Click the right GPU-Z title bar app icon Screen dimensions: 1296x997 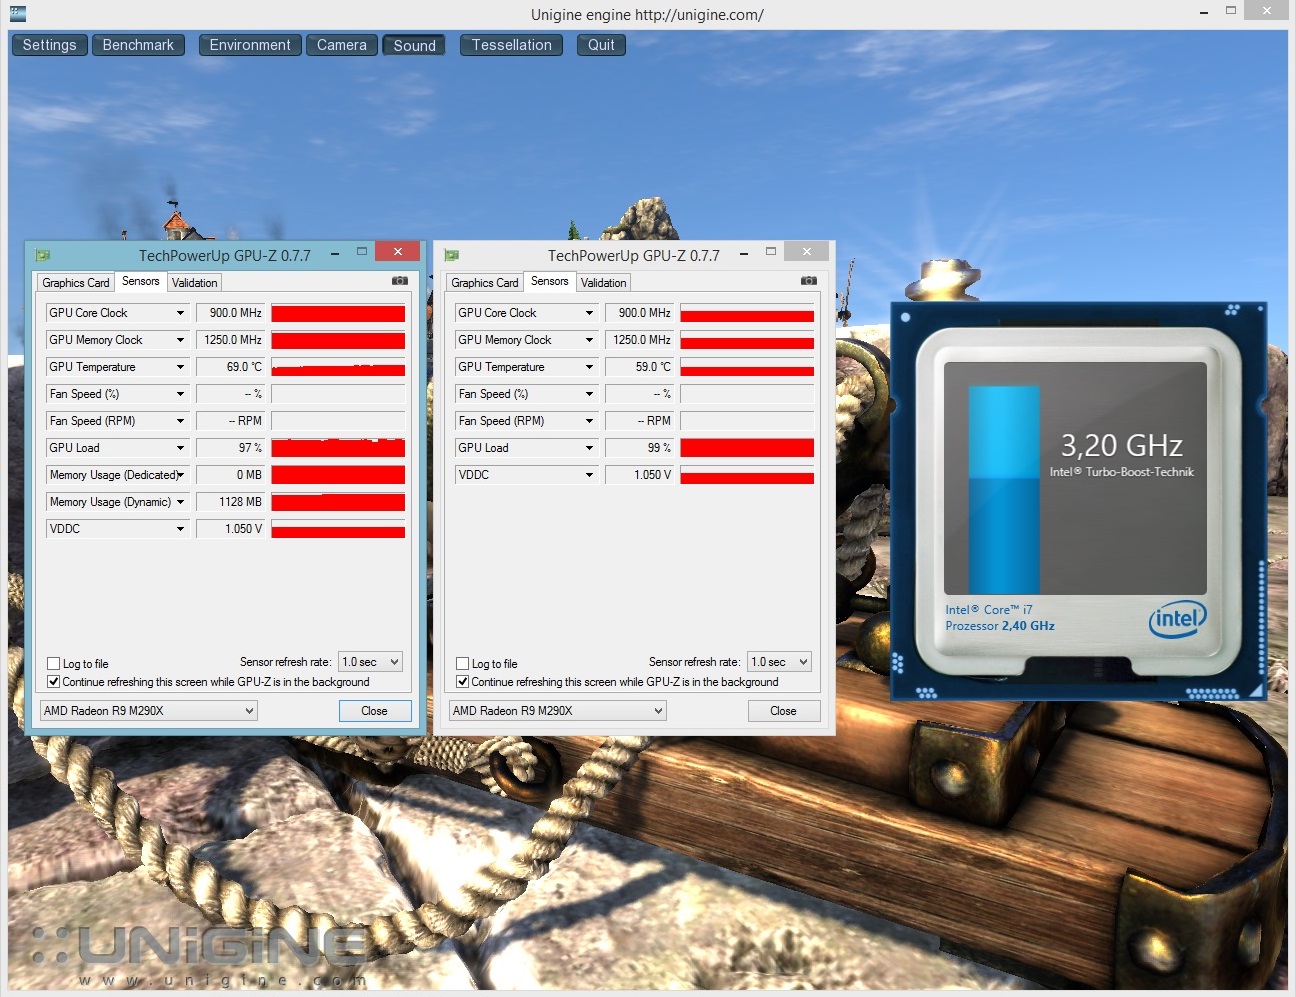point(452,255)
